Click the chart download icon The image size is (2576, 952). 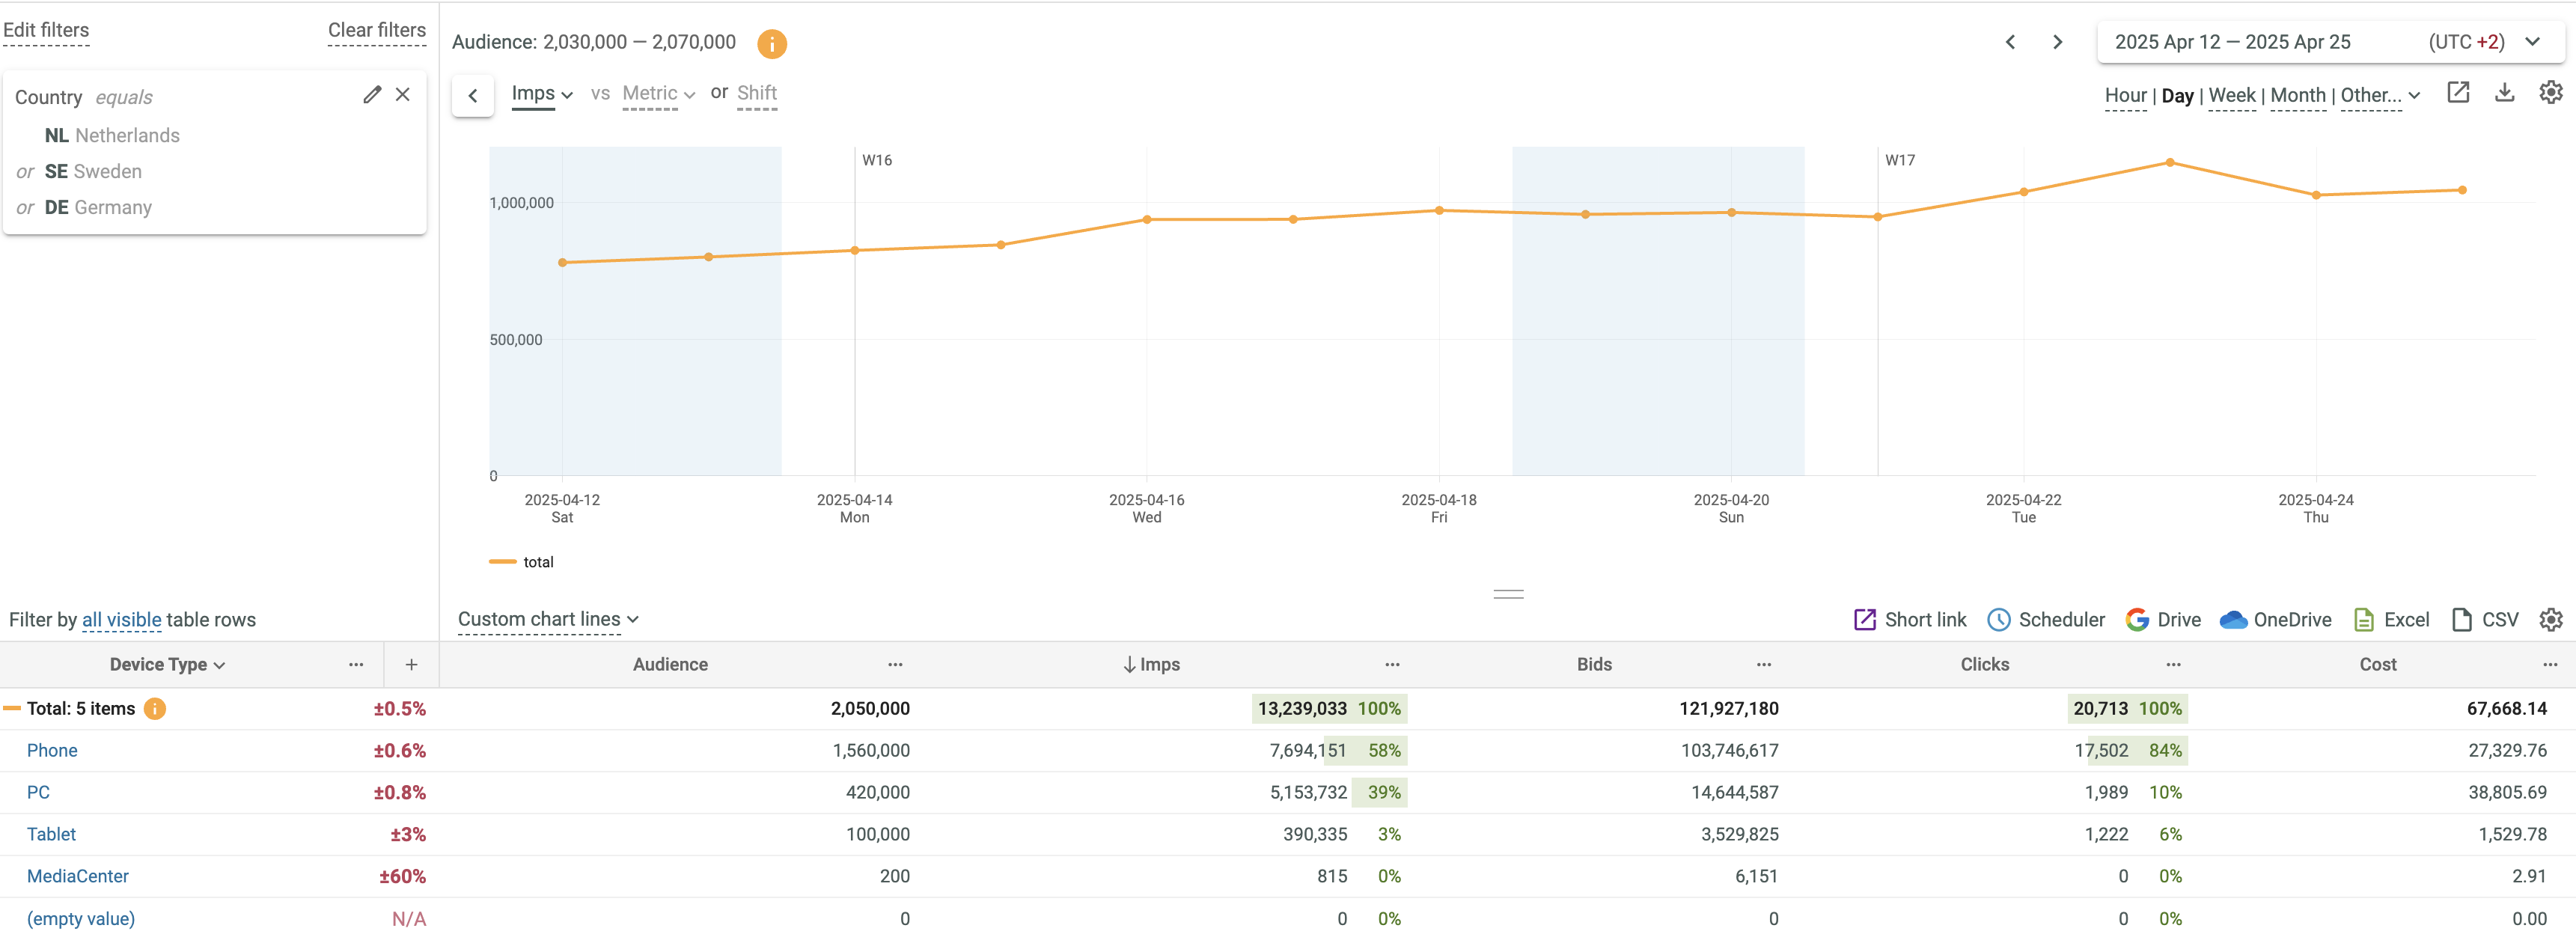click(2504, 93)
